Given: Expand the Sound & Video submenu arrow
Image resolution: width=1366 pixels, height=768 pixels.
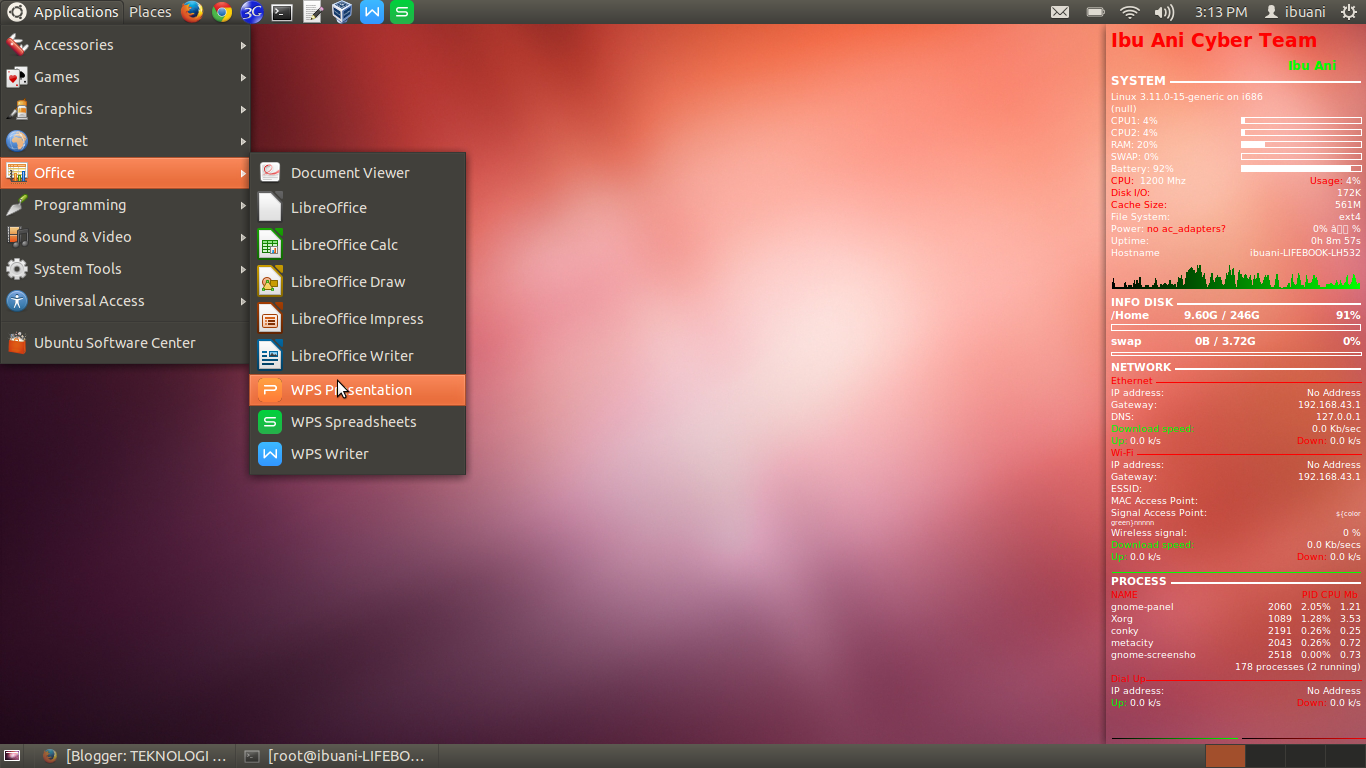Looking at the screenshot, I should tap(243, 237).
